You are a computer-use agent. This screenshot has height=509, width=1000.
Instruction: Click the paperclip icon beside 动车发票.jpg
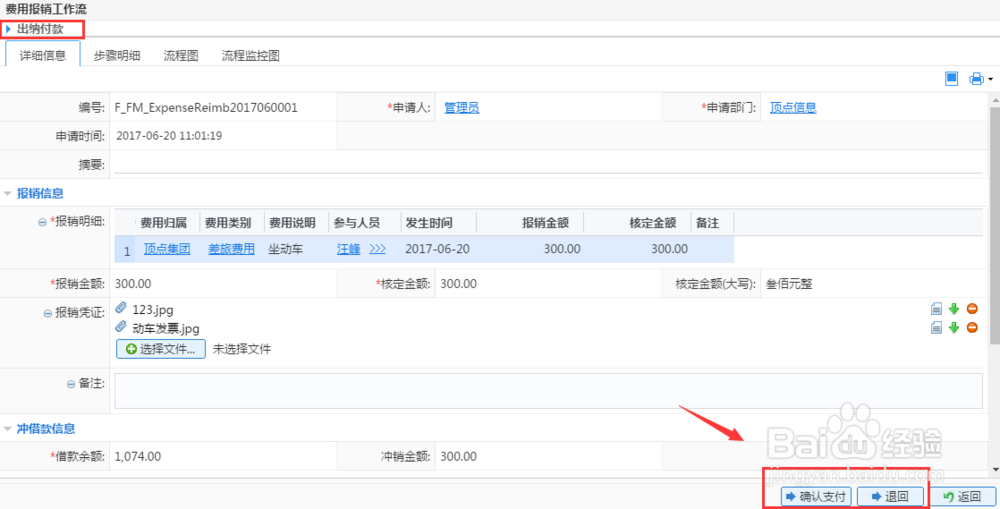pyautogui.click(x=121, y=327)
